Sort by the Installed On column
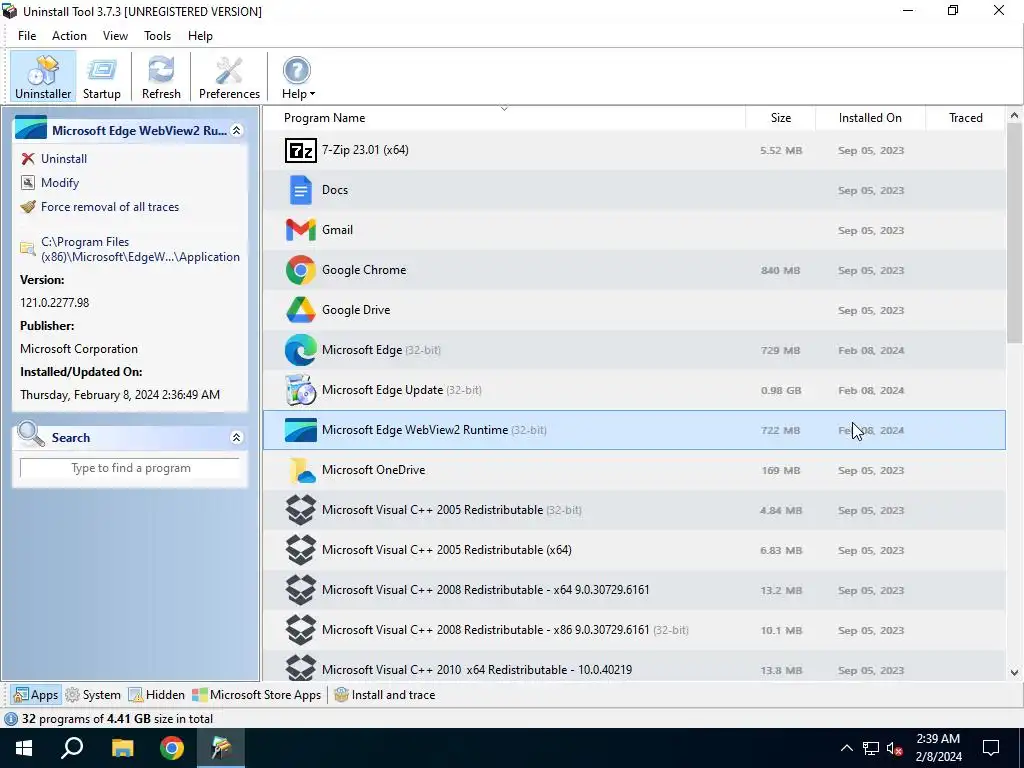 870,118
